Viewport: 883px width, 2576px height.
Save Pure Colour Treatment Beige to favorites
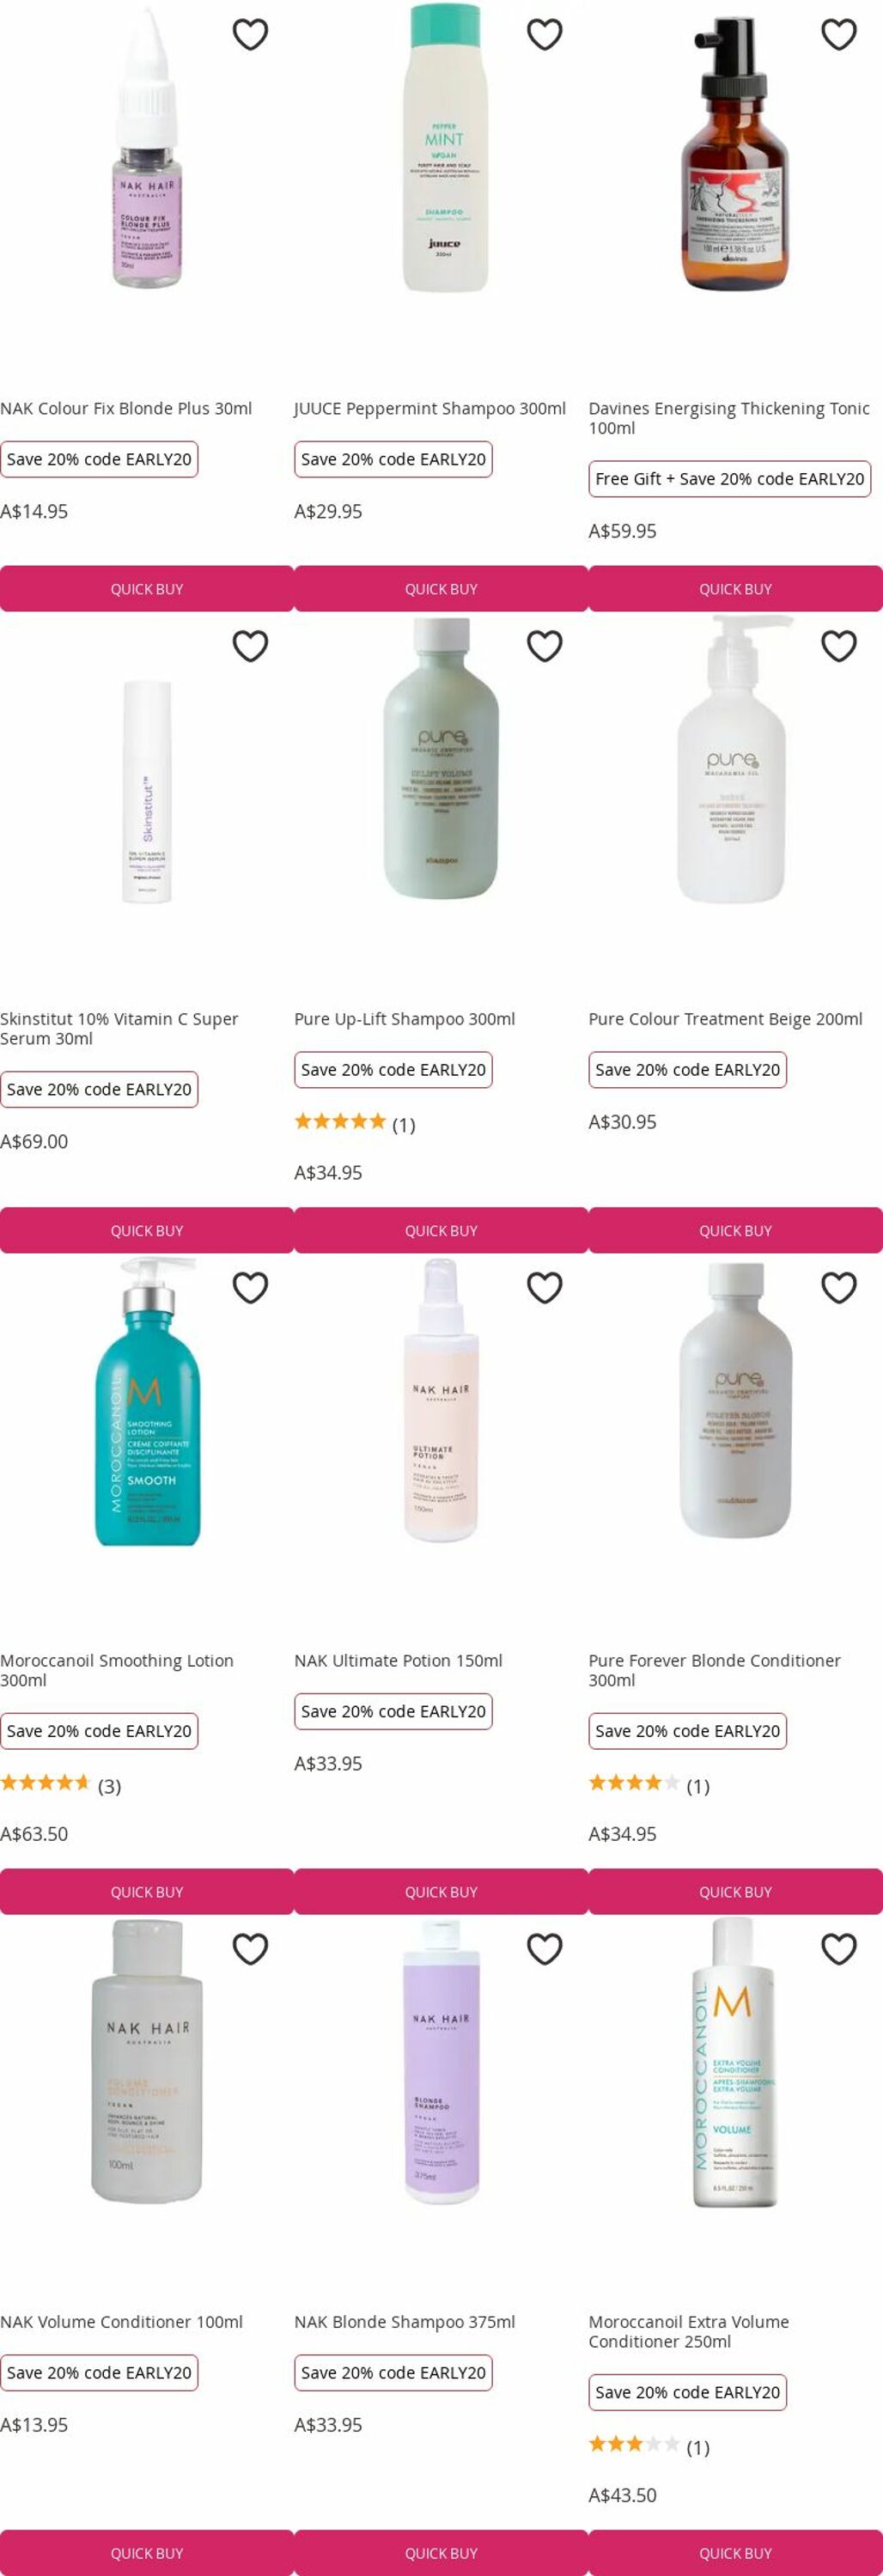[x=838, y=646]
